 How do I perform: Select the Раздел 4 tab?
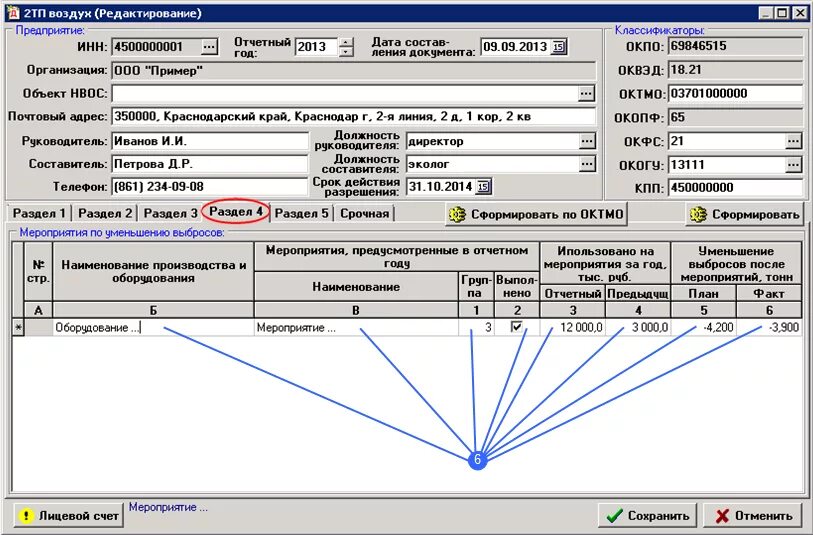(x=236, y=212)
